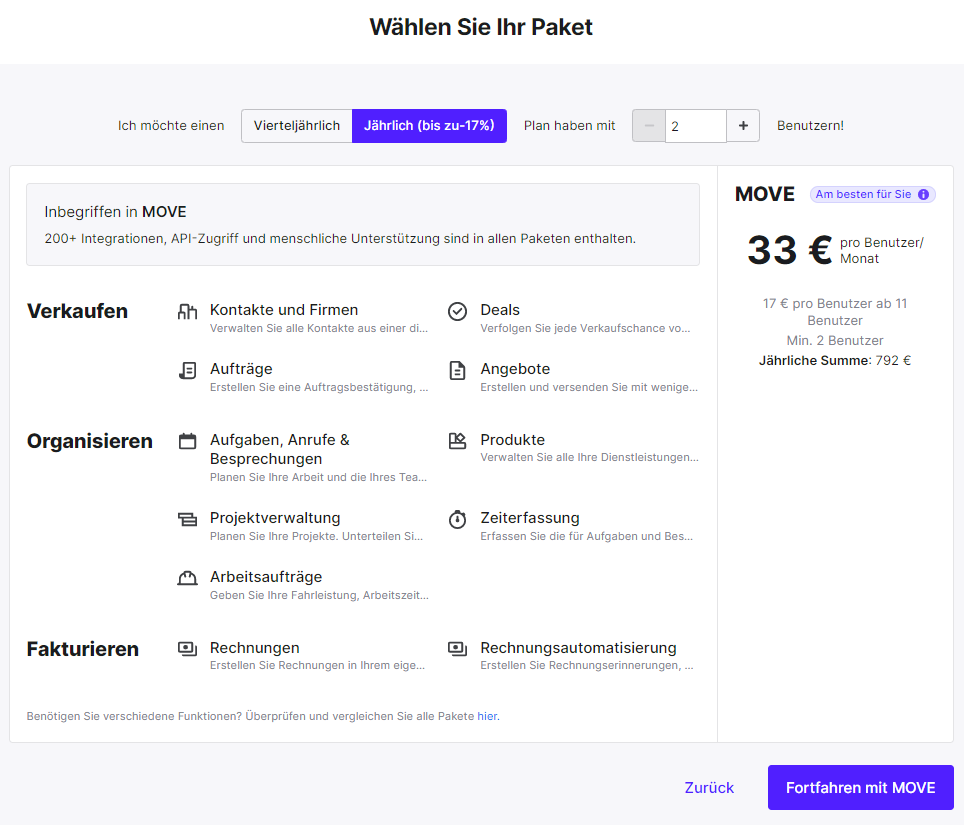Click the Organisieren section heading
The width and height of the screenshot is (964, 825).
pyautogui.click(x=90, y=441)
